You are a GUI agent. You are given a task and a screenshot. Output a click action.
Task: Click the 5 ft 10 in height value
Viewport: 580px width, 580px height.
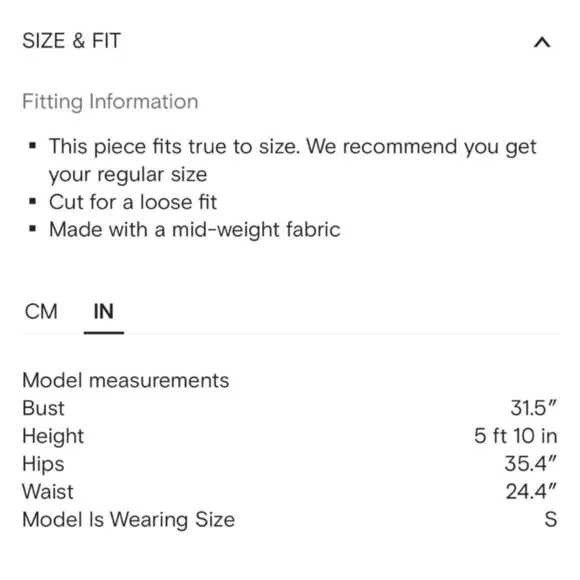point(516,436)
